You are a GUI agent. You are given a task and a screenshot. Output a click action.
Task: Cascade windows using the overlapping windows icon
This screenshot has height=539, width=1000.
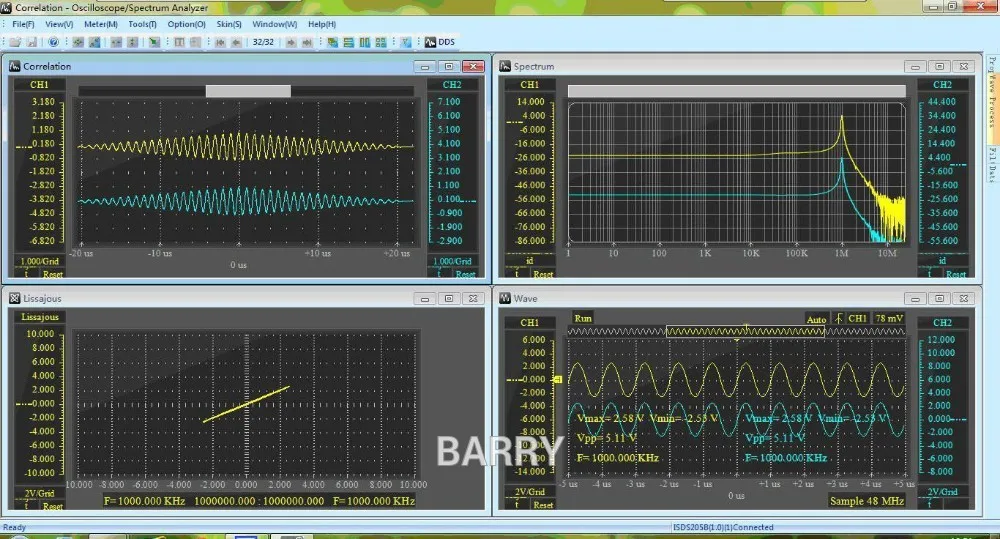coord(332,42)
